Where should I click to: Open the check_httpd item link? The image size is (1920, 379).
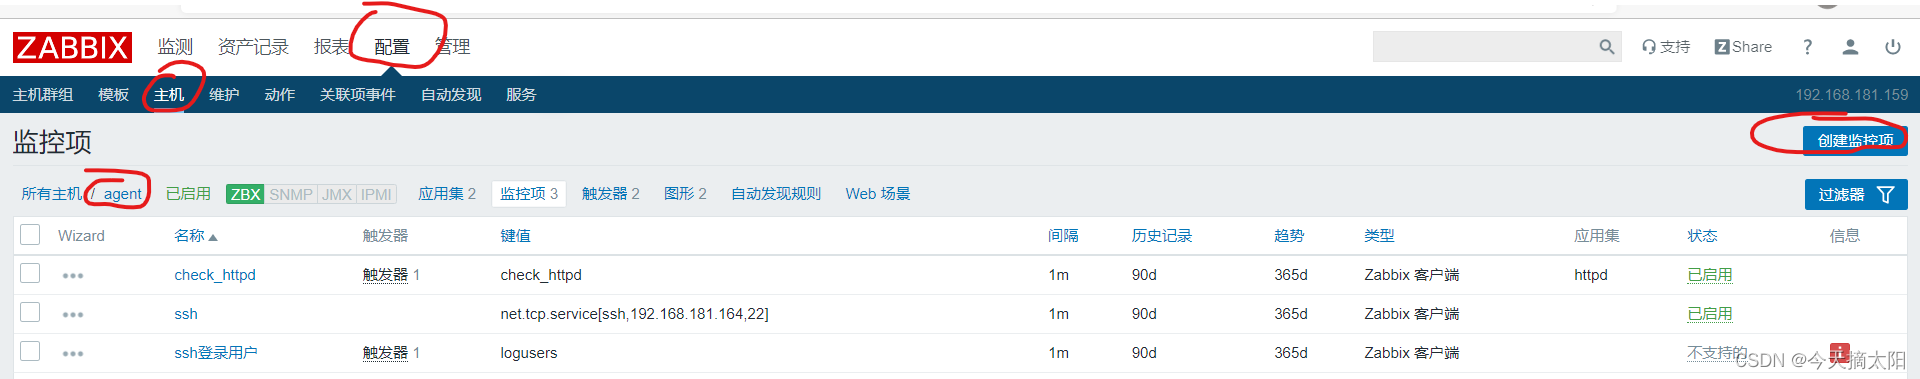click(215, 275)
